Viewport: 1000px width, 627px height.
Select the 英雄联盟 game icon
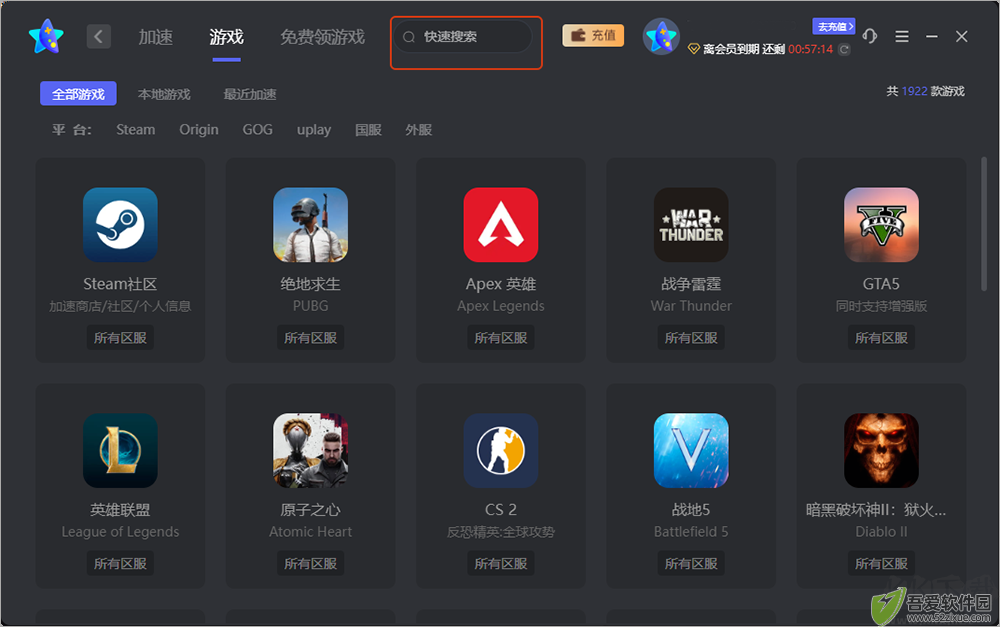120,450
